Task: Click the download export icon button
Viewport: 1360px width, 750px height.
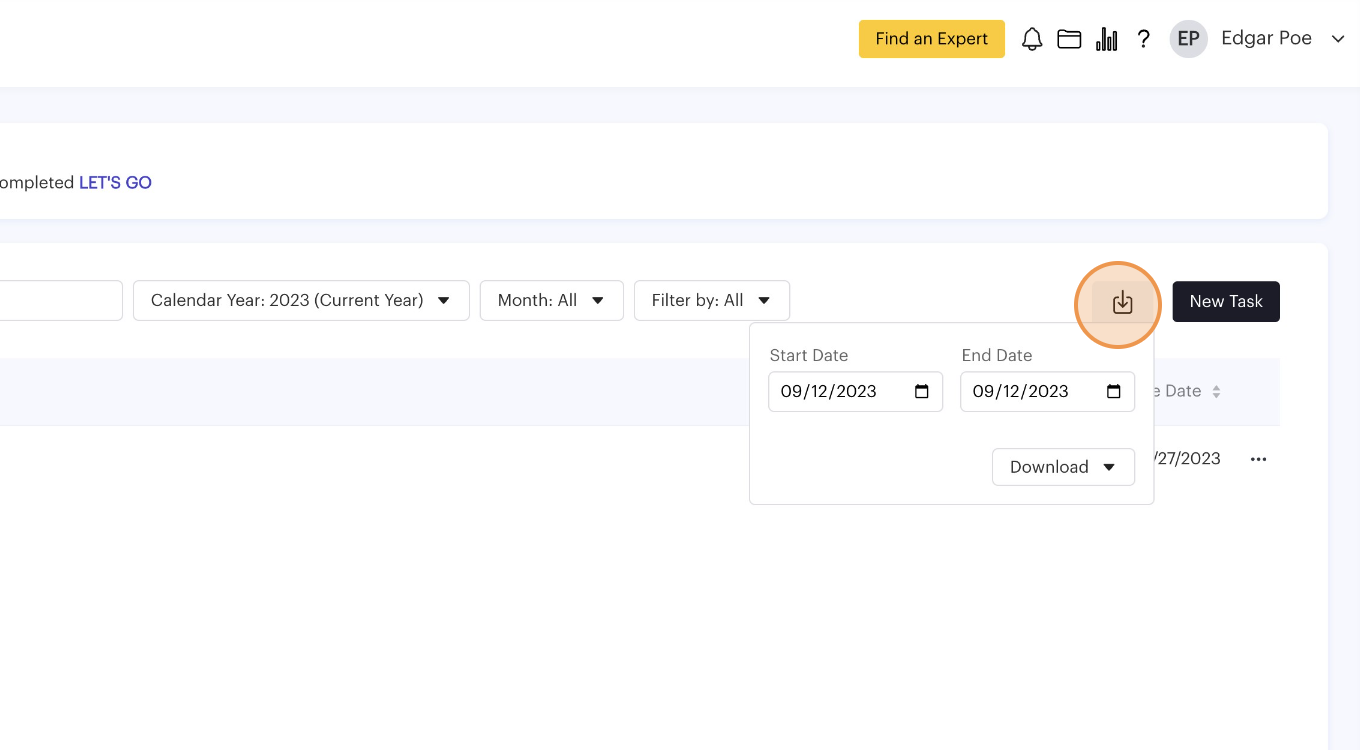Action: click(x=1122, y=302)
